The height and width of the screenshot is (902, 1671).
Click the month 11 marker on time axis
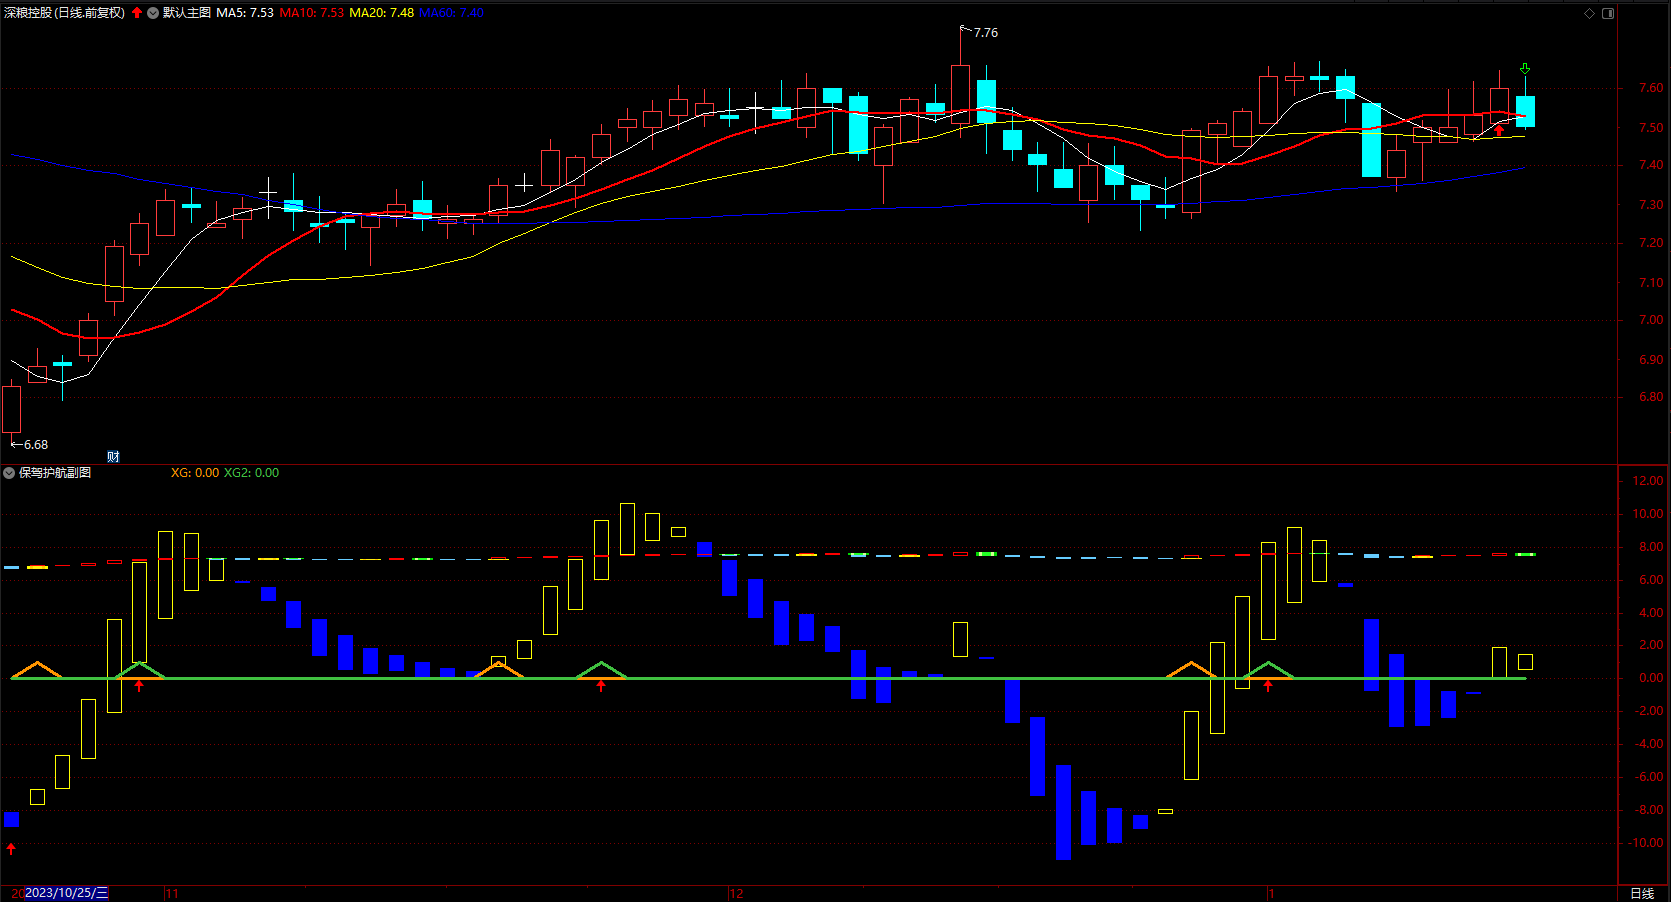point(172,893)
